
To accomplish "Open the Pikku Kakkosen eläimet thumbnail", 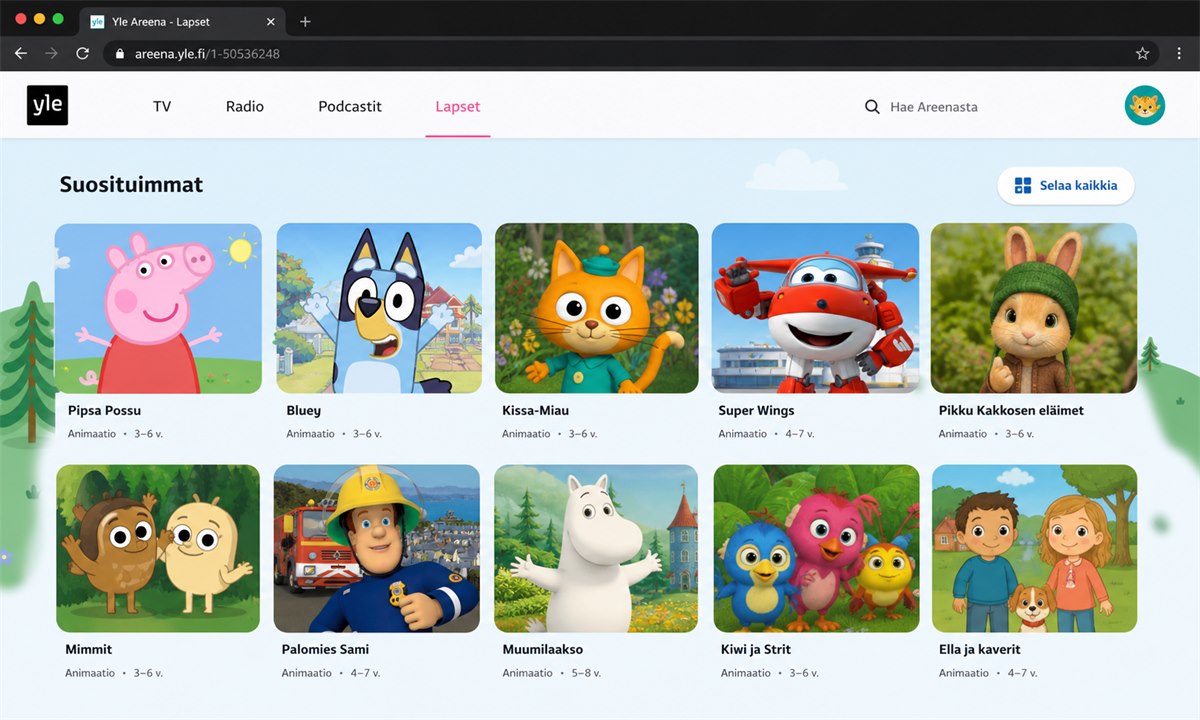I will pos(1034,308).
